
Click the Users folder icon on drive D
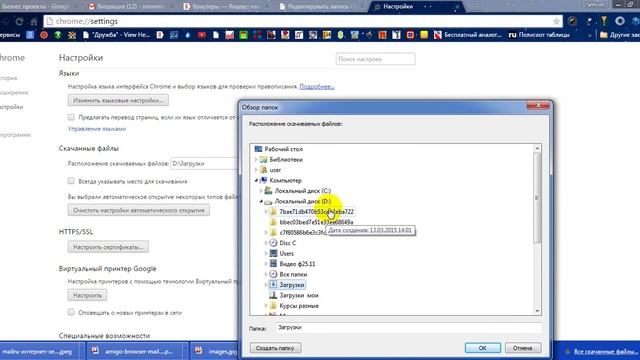pos(273,253)
